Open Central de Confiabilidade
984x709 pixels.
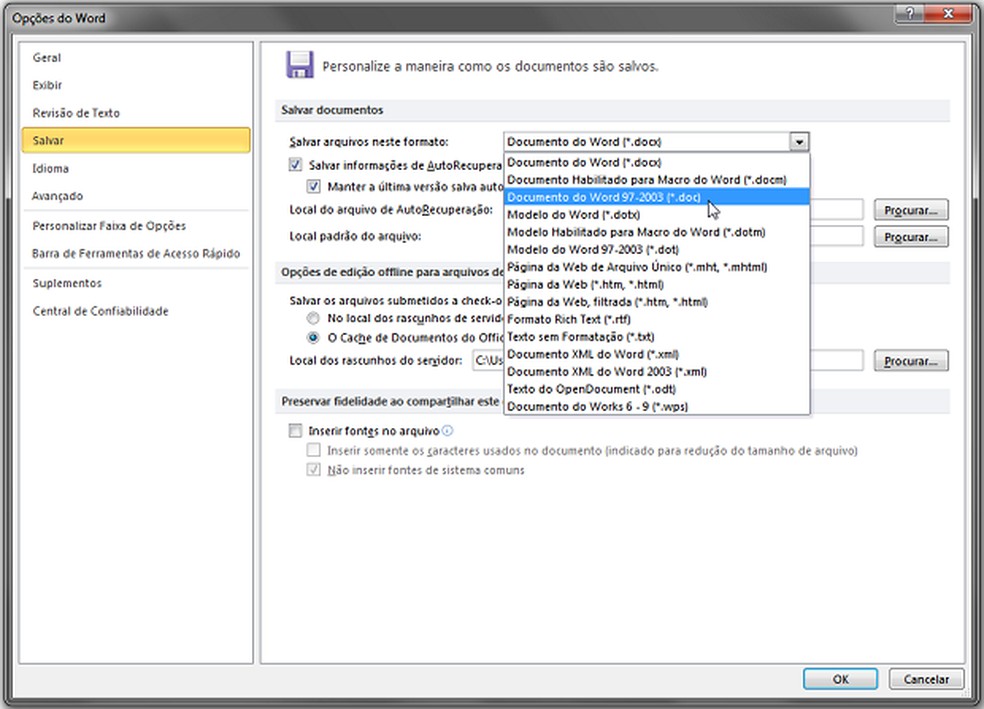(136, 311)
